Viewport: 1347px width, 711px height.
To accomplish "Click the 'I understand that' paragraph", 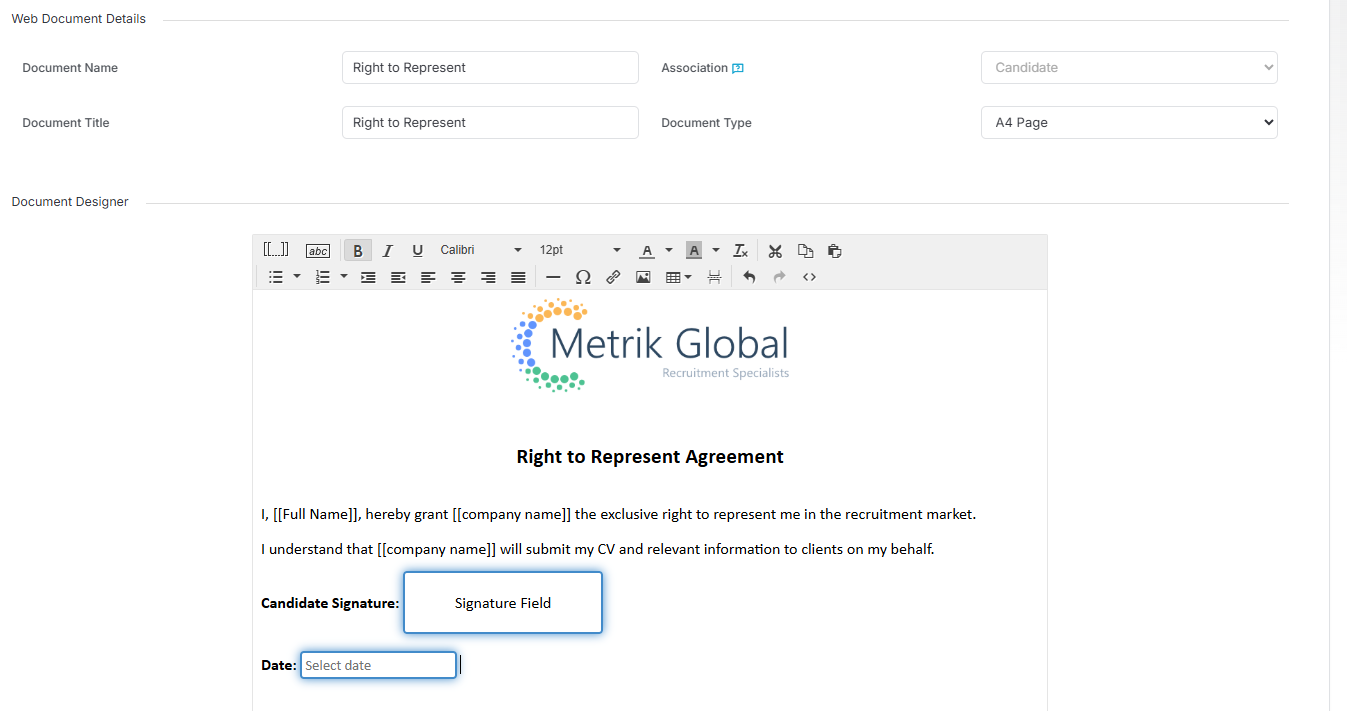I will tap(598, 549).
